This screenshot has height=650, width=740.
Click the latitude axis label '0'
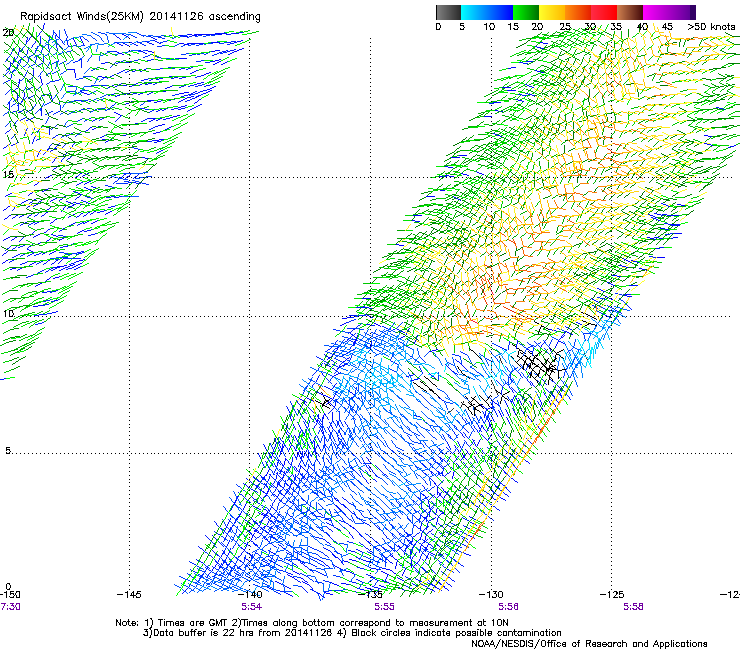tap(8, 587)
